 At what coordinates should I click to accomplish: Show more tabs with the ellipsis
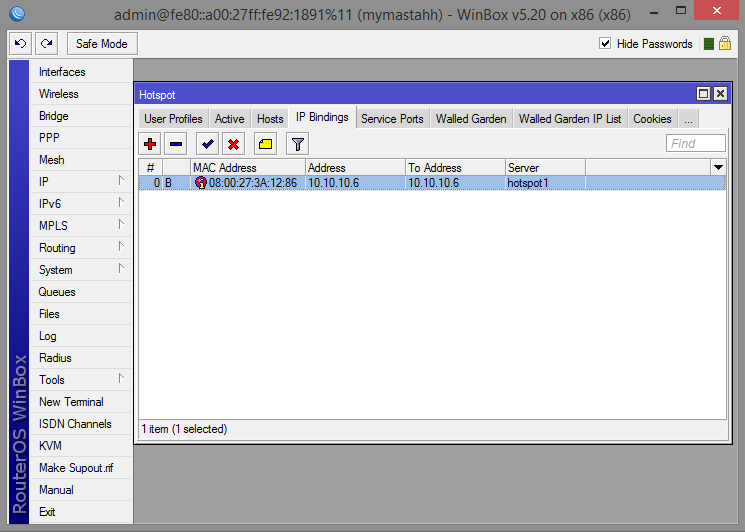[688, 119]
